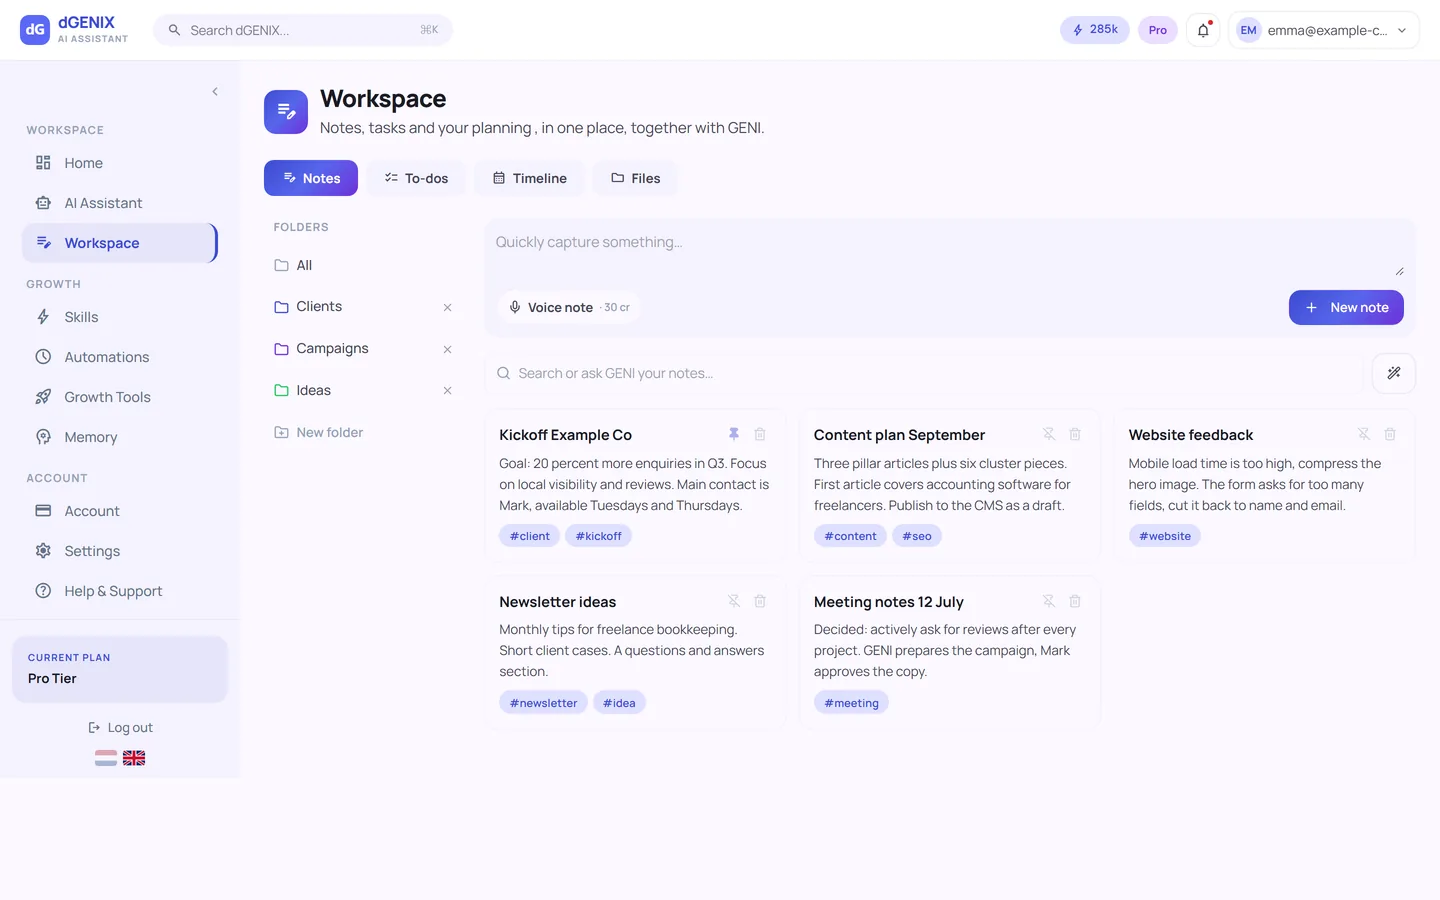Click the #content tag
The image size is (1440, 900).
(x=850, y=536)
